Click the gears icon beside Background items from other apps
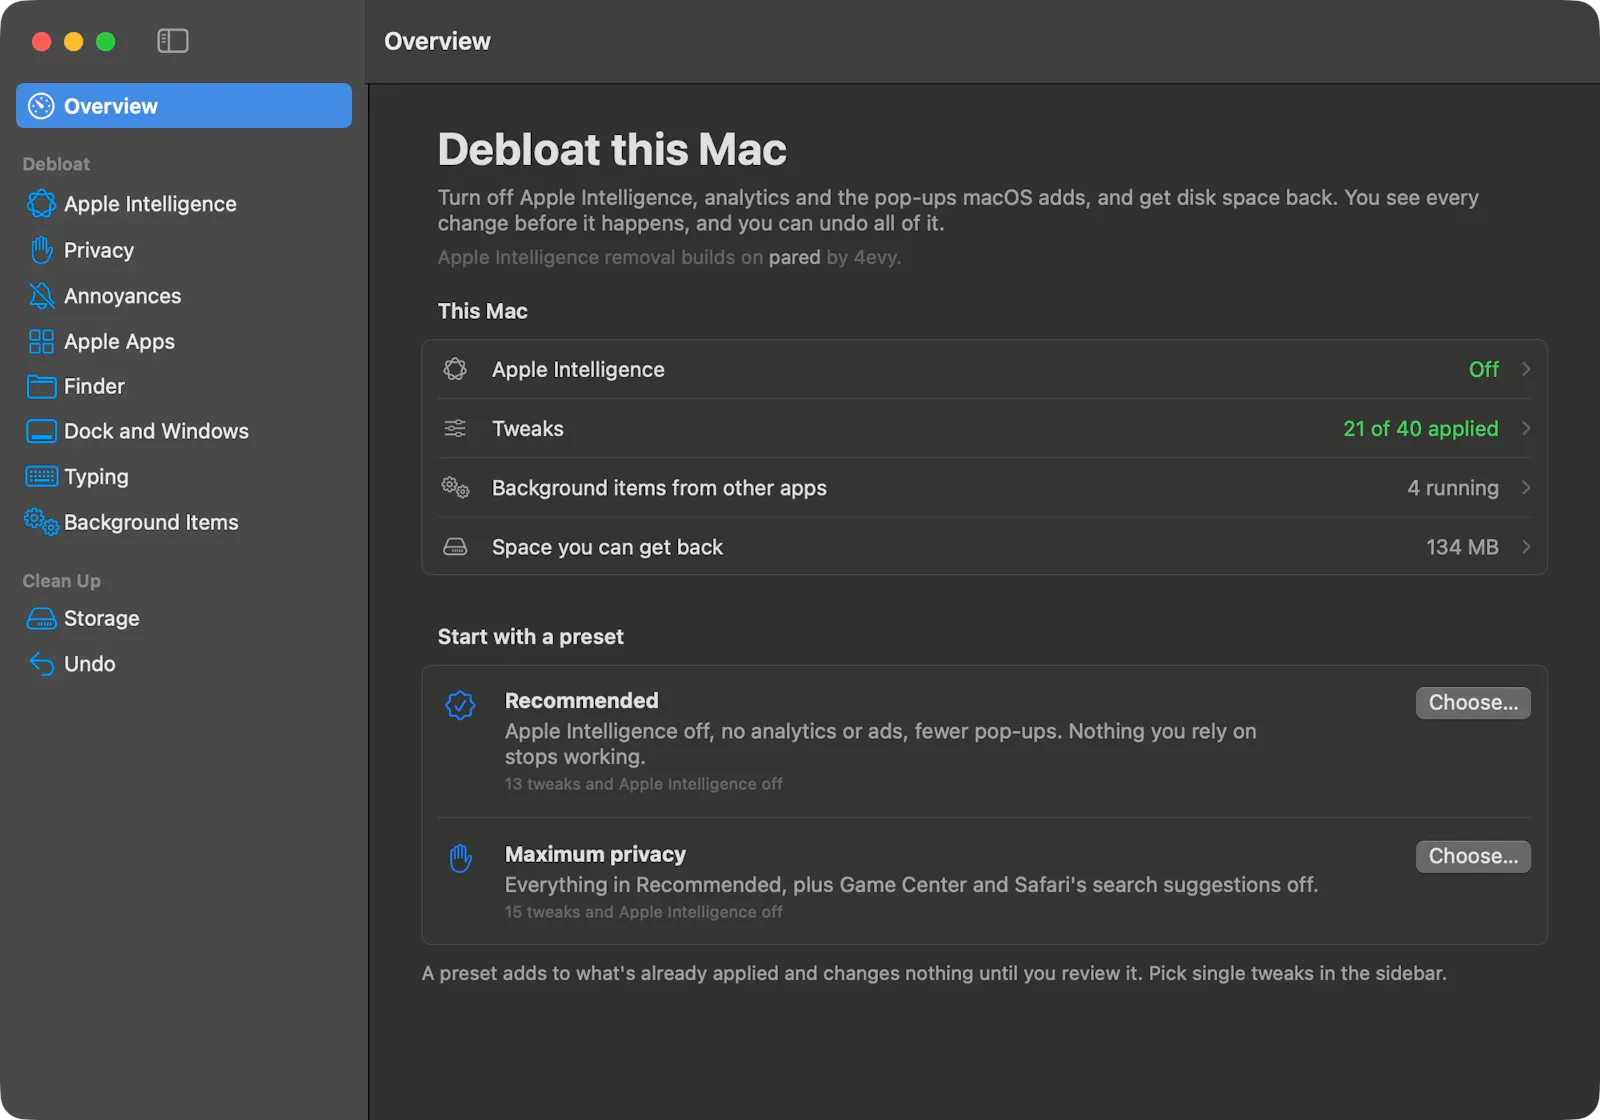 point(455,487)
